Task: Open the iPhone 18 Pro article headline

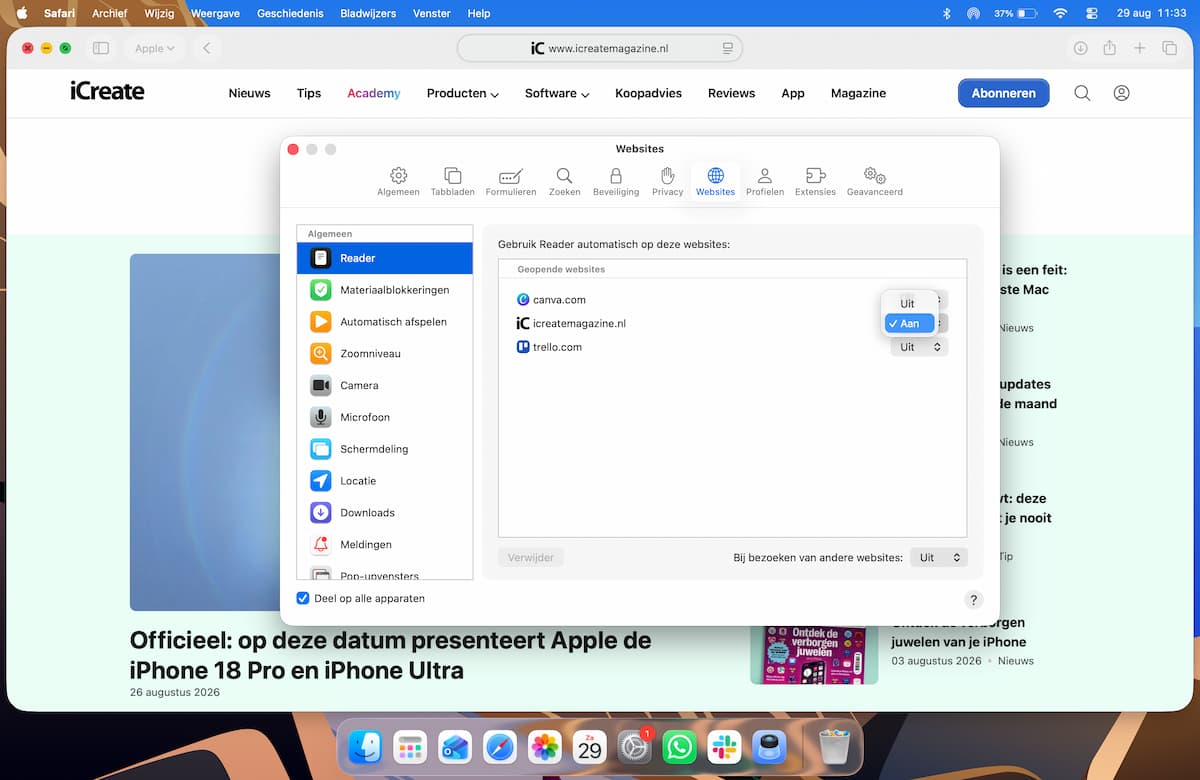Action: click(390, 655)
